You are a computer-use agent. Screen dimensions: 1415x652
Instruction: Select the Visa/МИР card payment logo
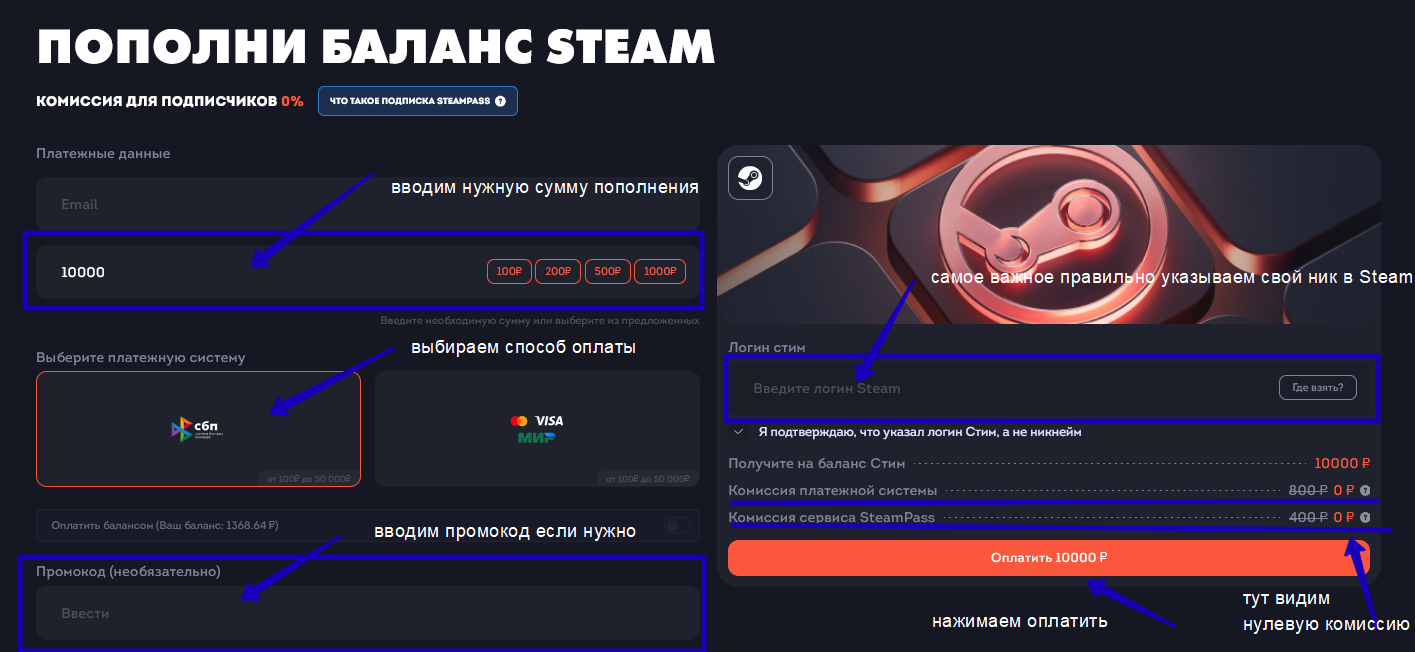point(537,429)
